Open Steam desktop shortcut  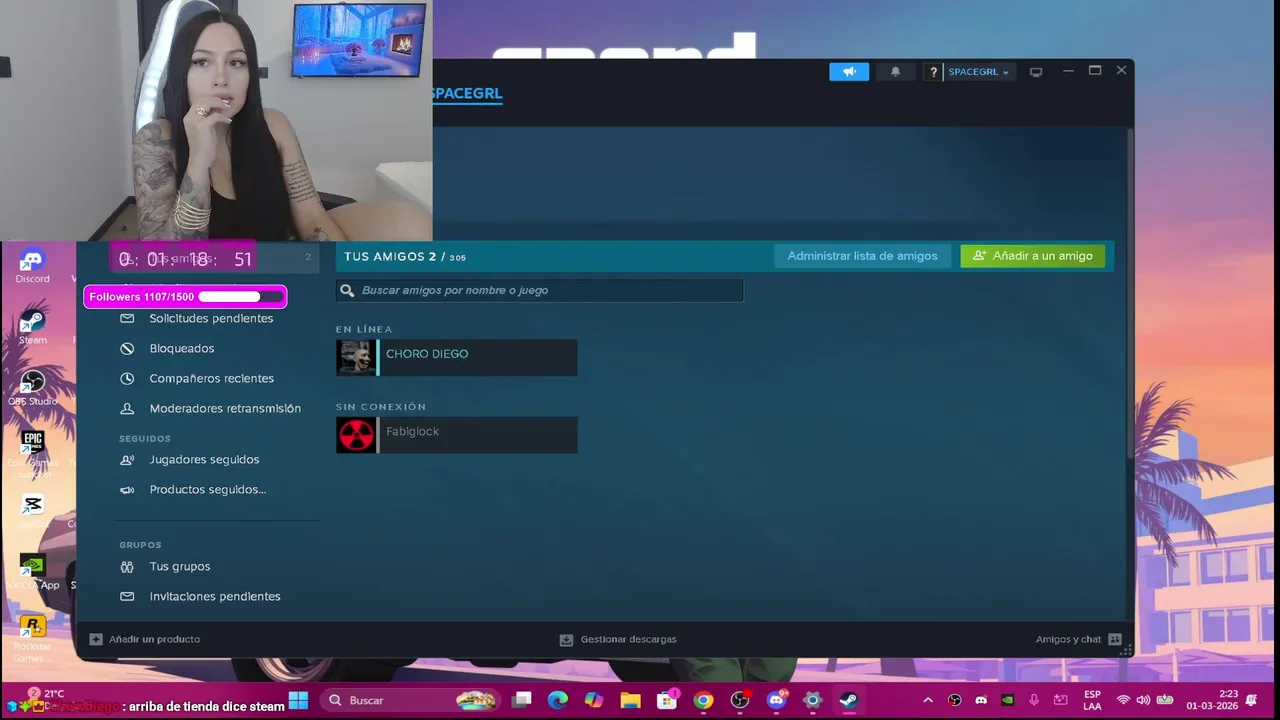[32, 327]
